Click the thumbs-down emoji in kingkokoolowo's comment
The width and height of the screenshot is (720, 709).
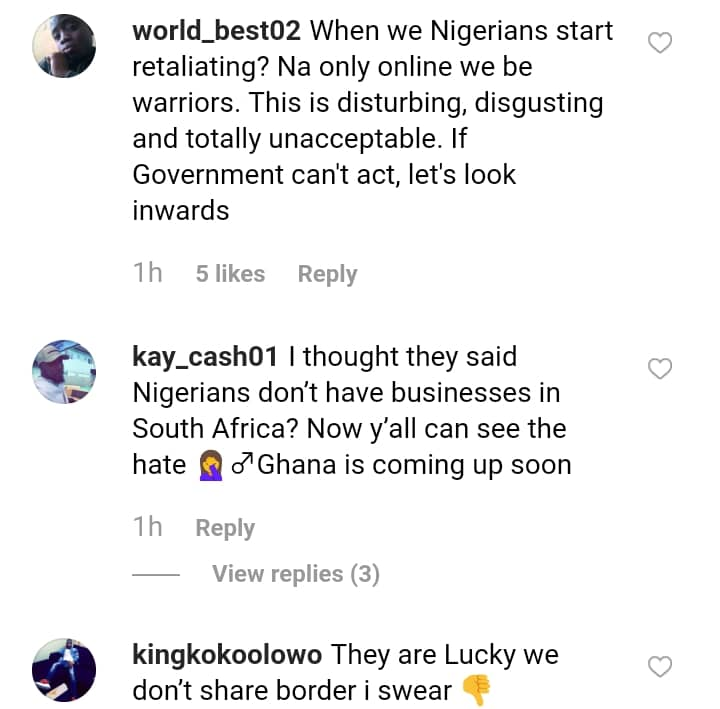(x=477, y=690)
